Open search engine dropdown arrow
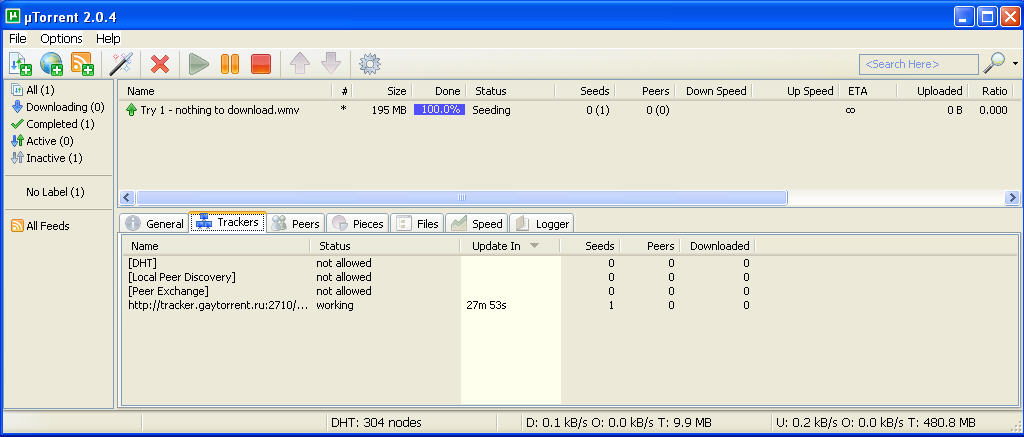 pyautogui.click(x=1016, y=64)
